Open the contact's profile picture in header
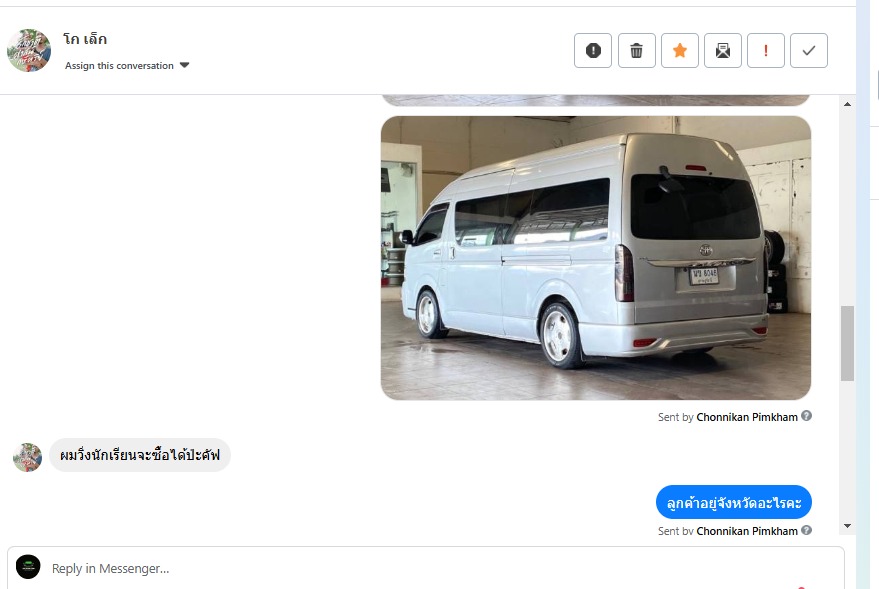Image resolution: width=879 pixels, height=589 pixels. [x=29, y=50]
